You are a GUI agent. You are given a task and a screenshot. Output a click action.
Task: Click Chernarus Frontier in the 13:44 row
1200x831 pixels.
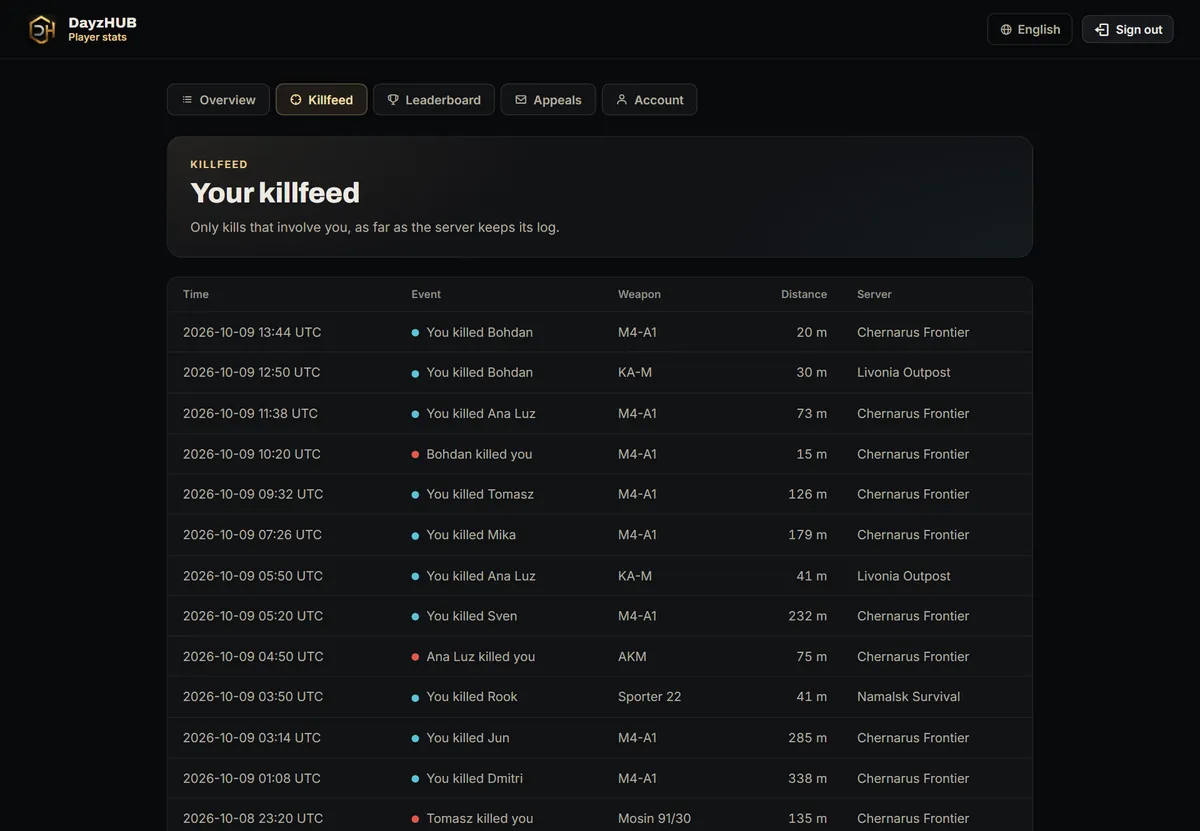(913, 332)
